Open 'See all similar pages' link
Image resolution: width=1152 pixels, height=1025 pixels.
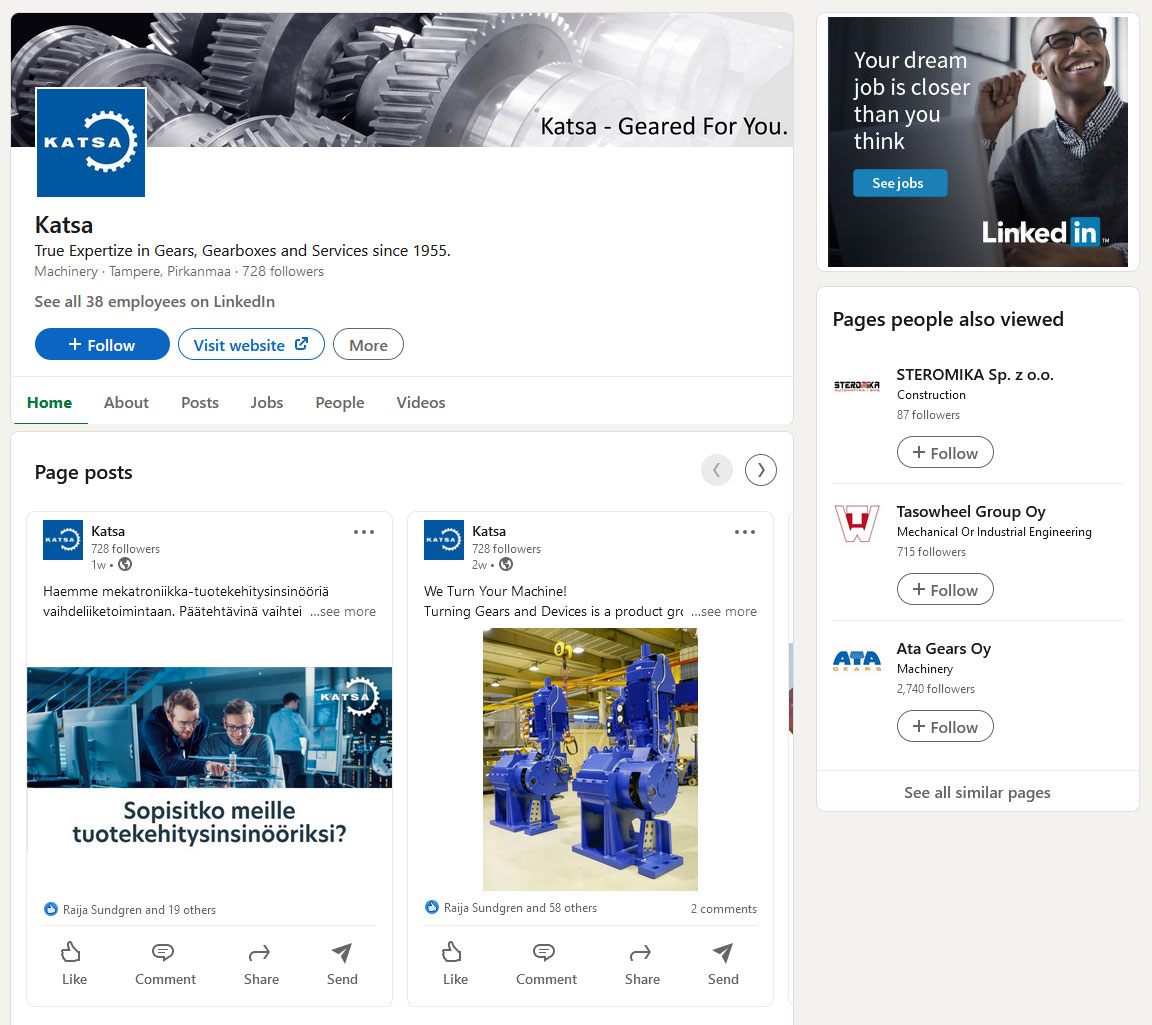(x=977, y=792)
